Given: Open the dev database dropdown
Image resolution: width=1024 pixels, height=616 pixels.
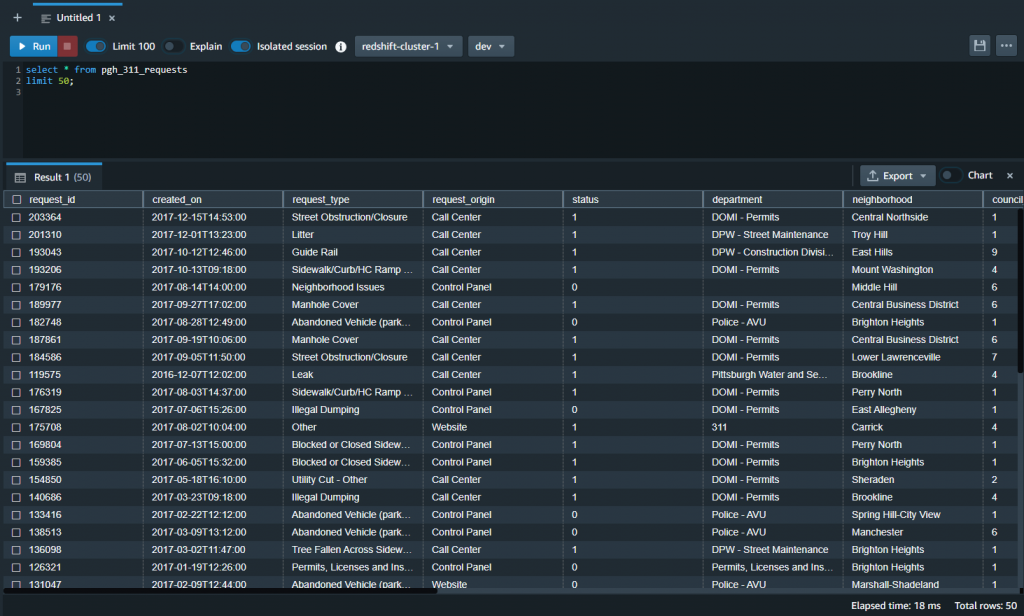Looking at the screenshot, I should click(490, 46).
